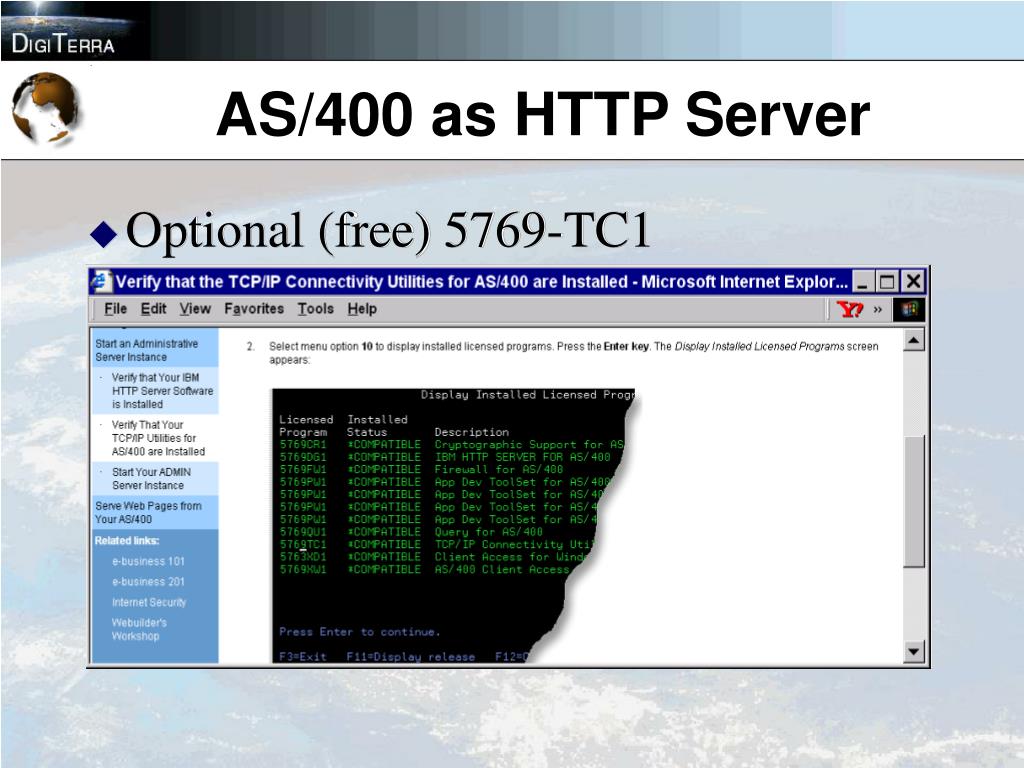This screenshot has height=768, width=1024.
Task: Open the Tools menu
Action: (x=315, y=309)
